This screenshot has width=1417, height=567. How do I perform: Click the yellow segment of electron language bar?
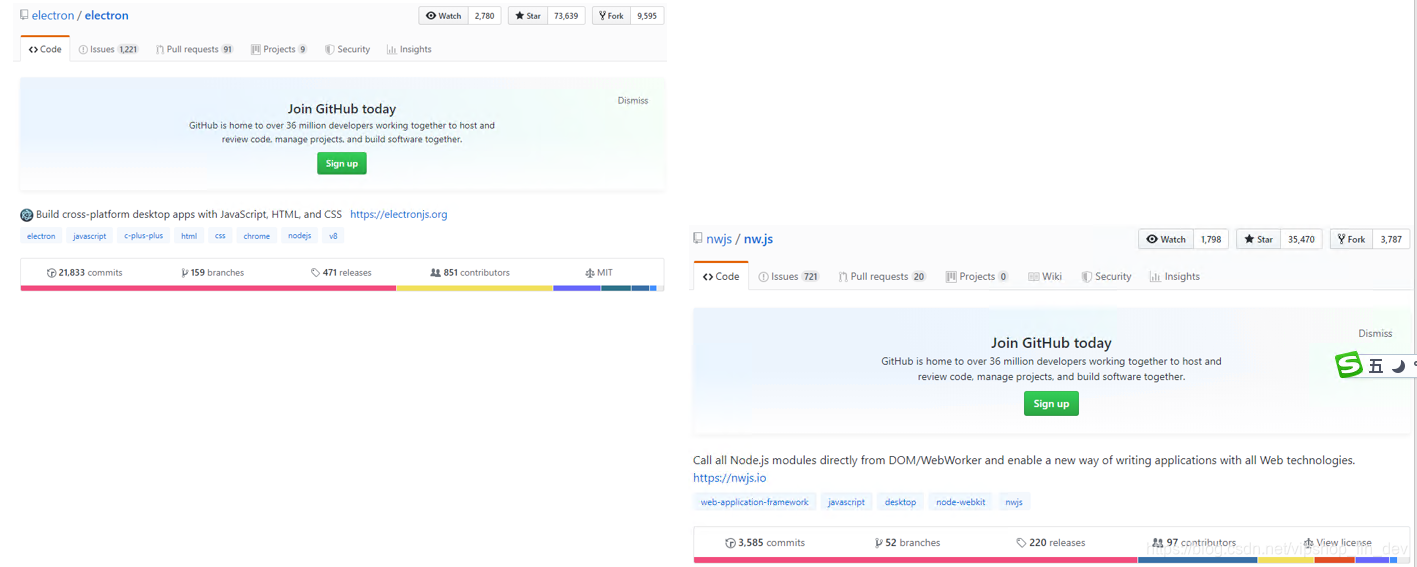click(x=474, y=288)
